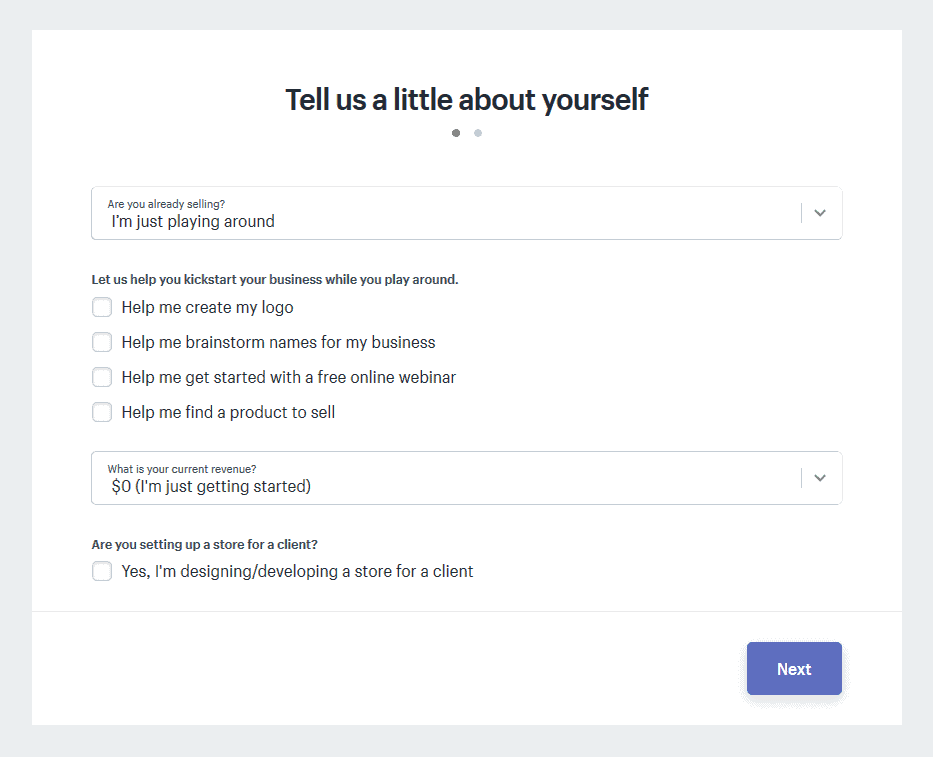Viewport: 933px width, 757px height.
Task: Click the 'Tell us a little about yourself' heading
Action: pos(466,99)
